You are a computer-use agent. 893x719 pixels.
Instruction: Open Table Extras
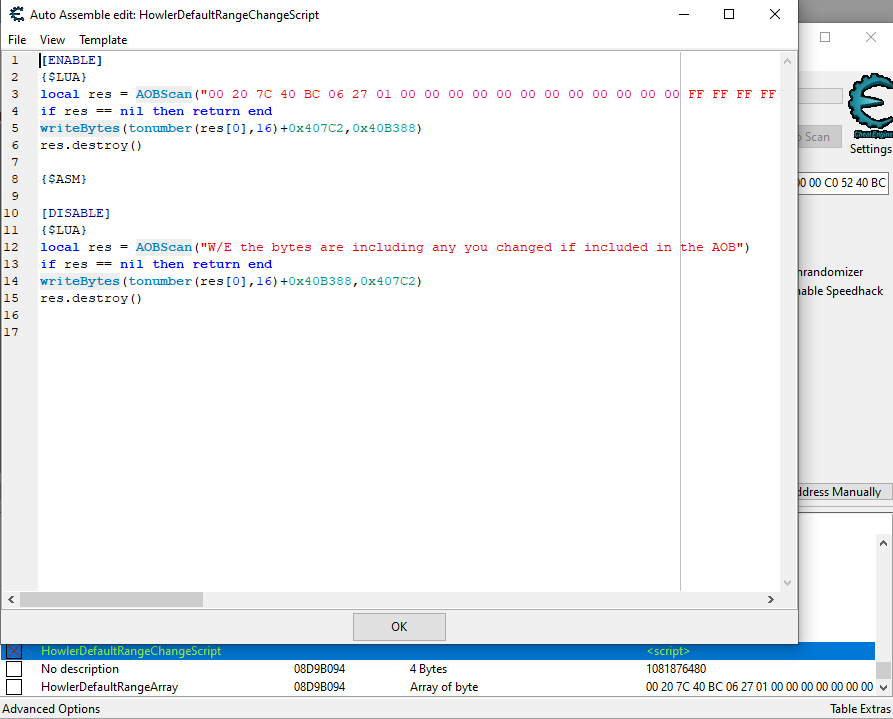860,709
